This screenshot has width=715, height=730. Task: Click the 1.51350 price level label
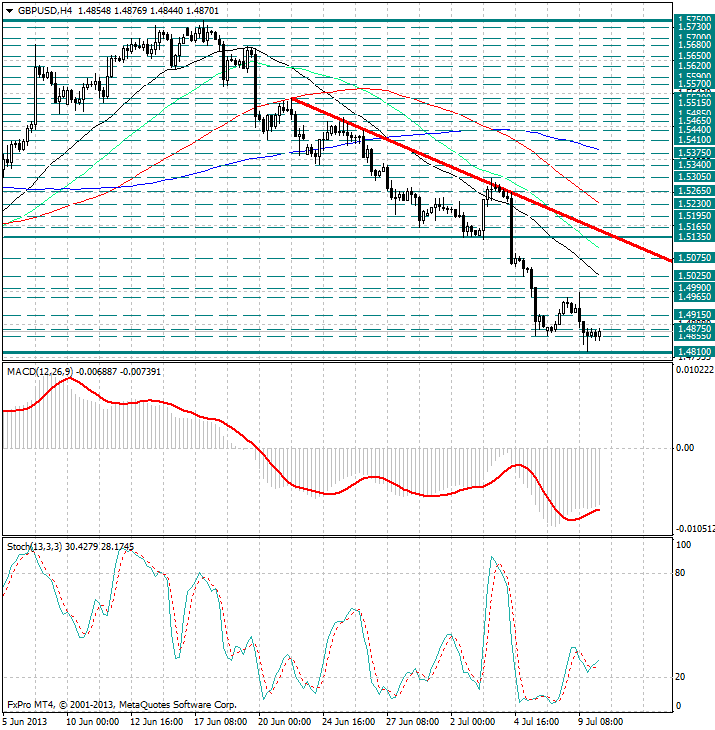point(694,237)
